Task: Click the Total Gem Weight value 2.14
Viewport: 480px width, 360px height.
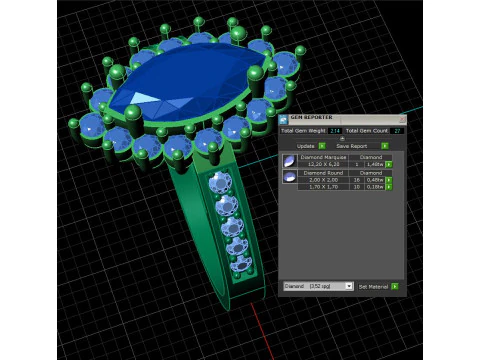Action: (x=335, y=131)
